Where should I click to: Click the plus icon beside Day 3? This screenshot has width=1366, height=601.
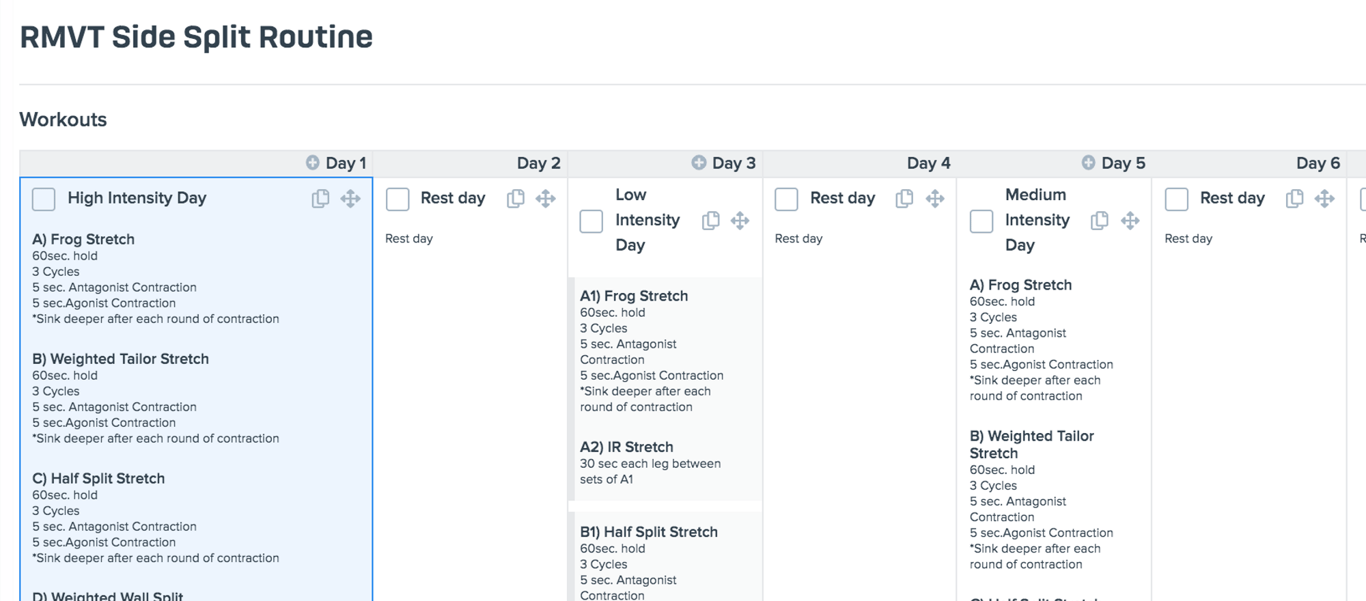click(699, 163)
